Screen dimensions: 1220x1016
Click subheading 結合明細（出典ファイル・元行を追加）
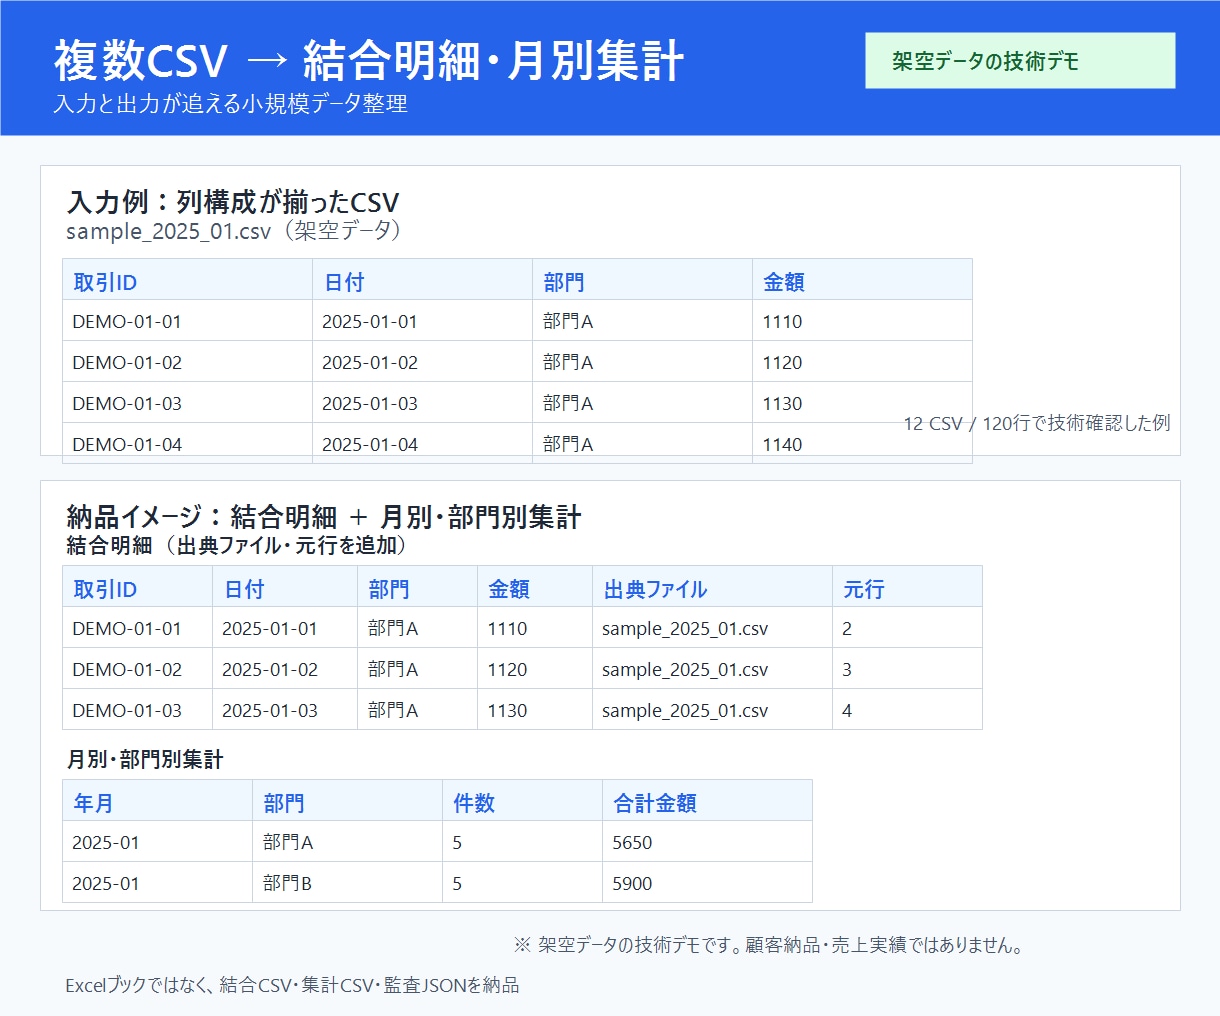coord(237,545)
